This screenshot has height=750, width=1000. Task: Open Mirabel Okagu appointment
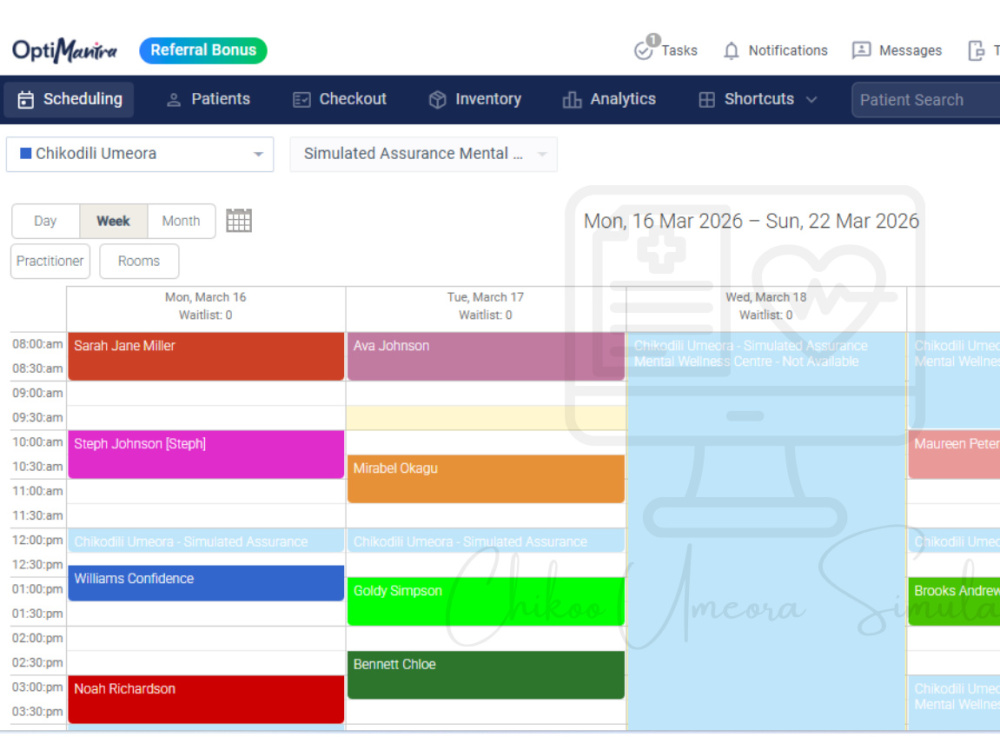click(486, 479)
